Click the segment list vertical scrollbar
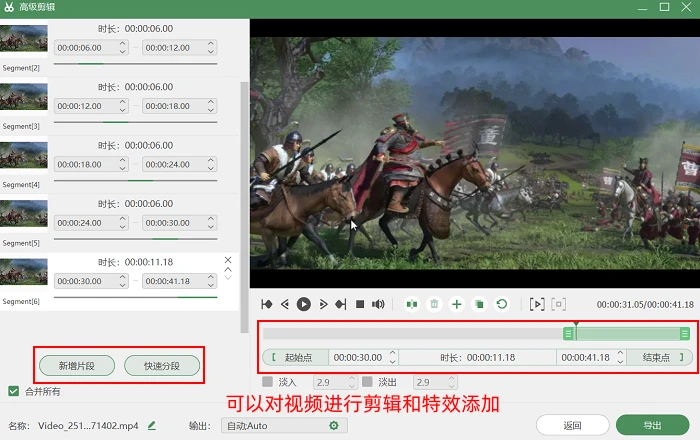 [x=244, y=207]
